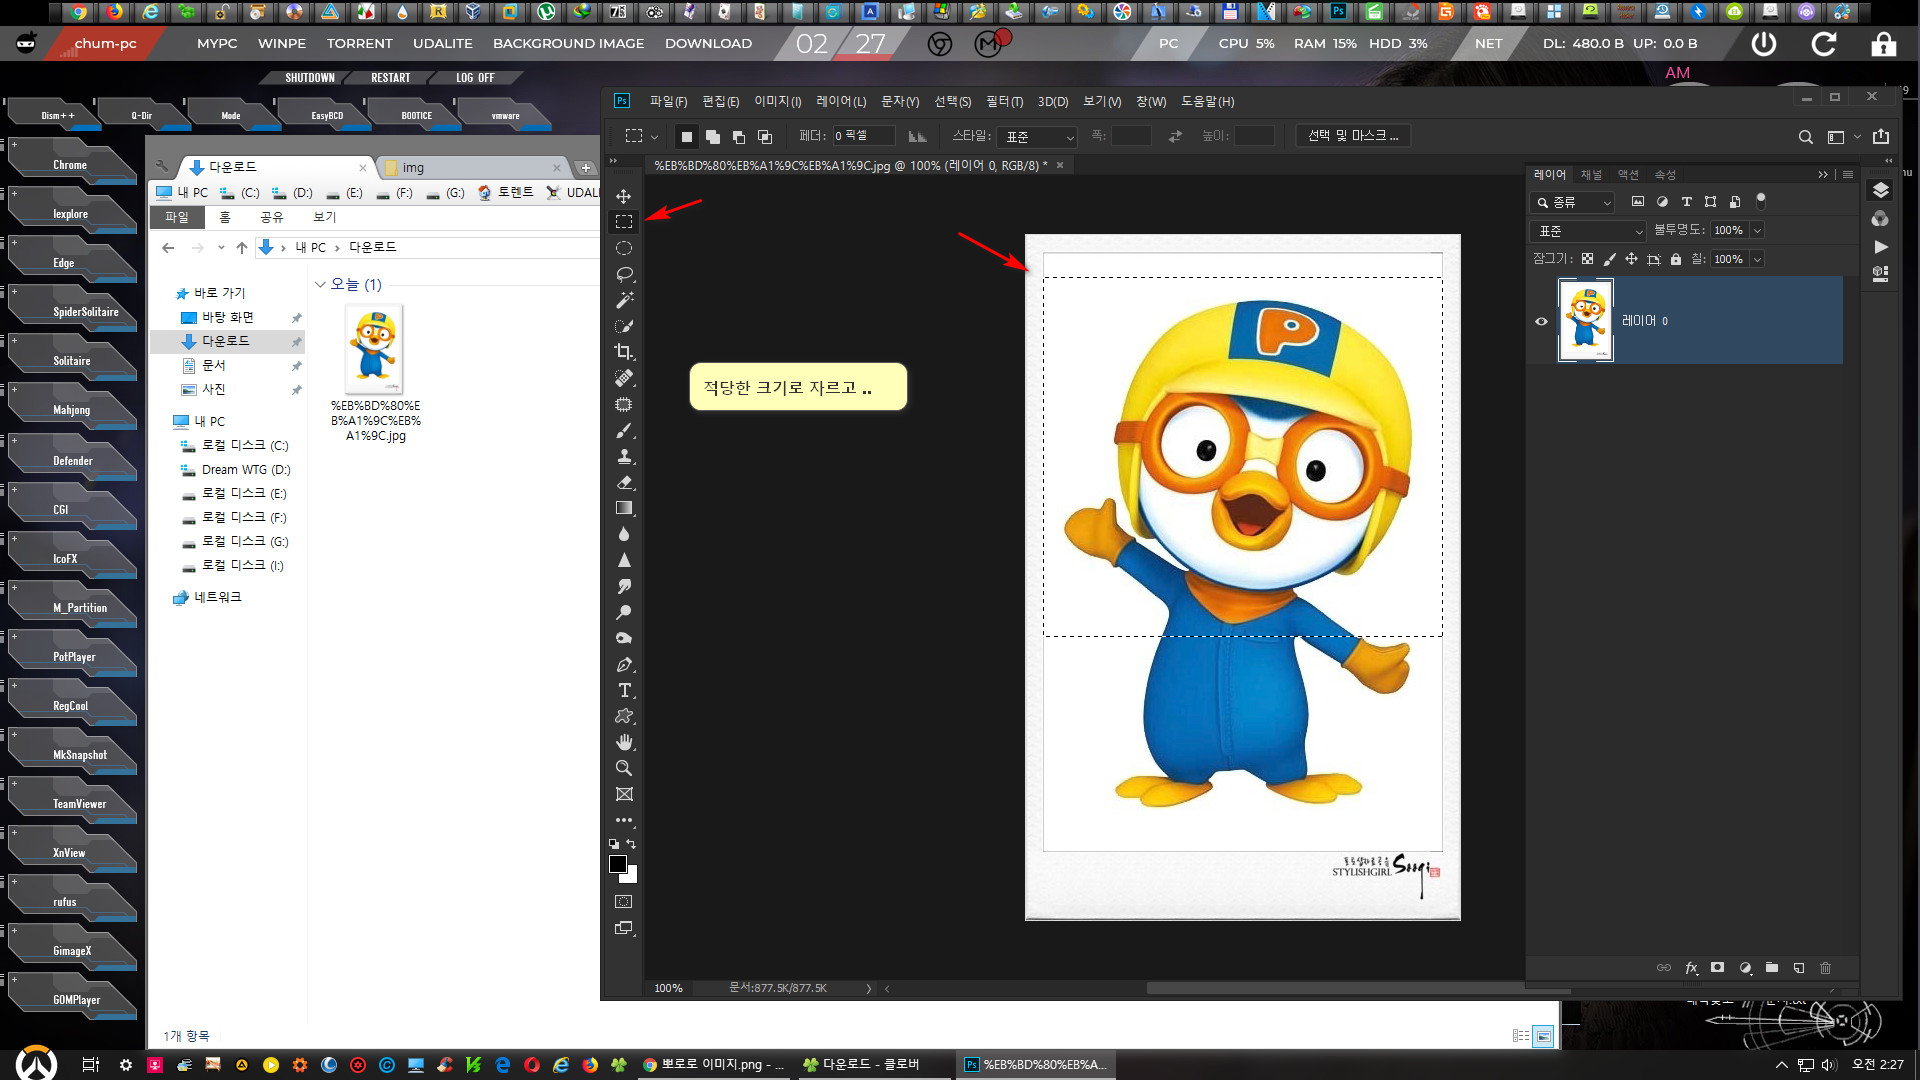
Task: Click Delete layer trash icon
Action: [x=1826, y=968]
